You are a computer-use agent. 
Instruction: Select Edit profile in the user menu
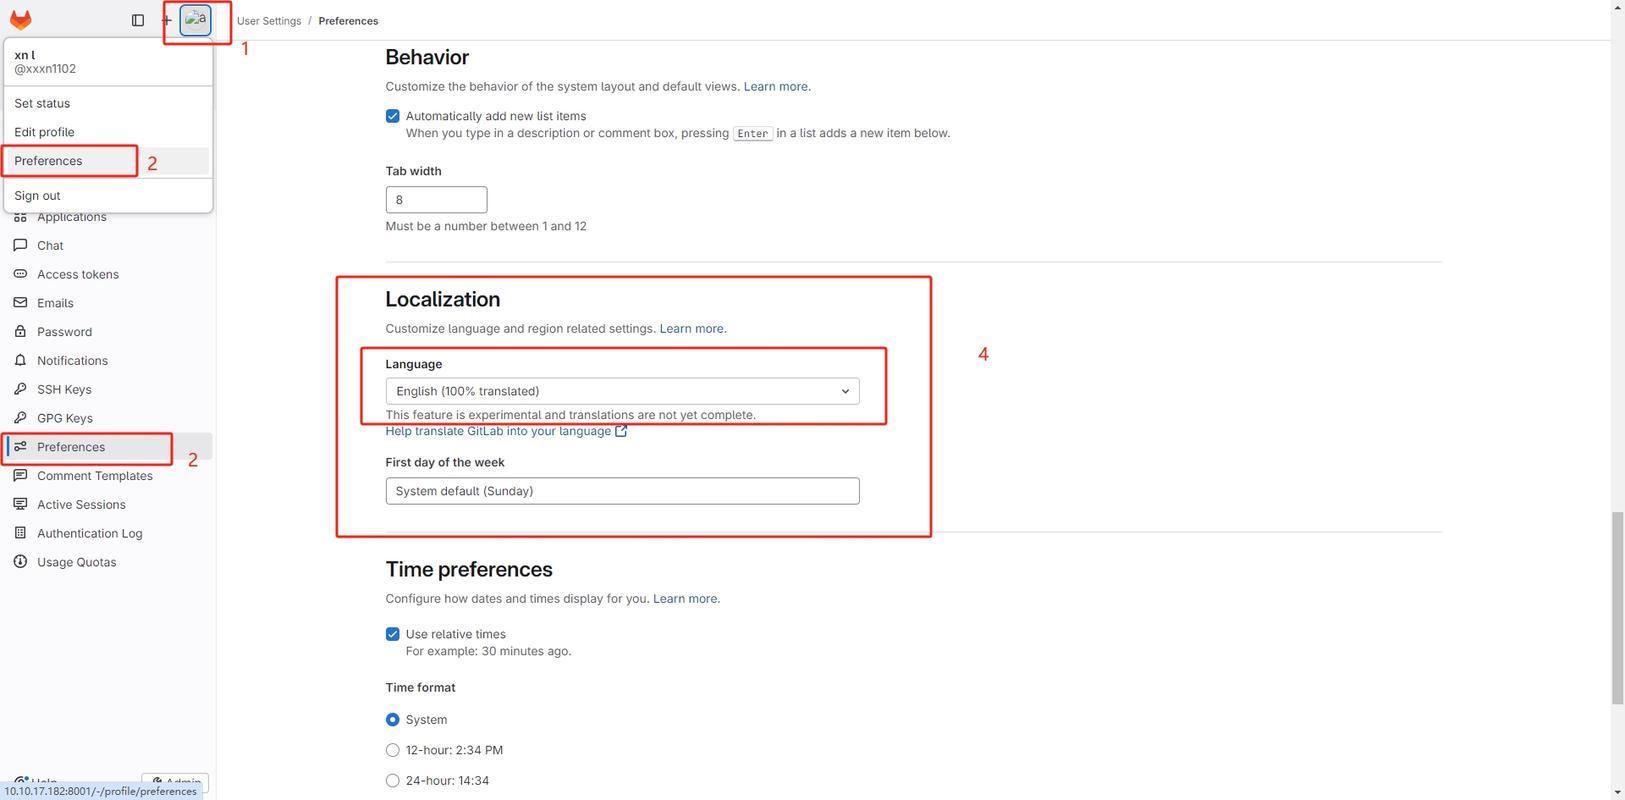(45, 132)
